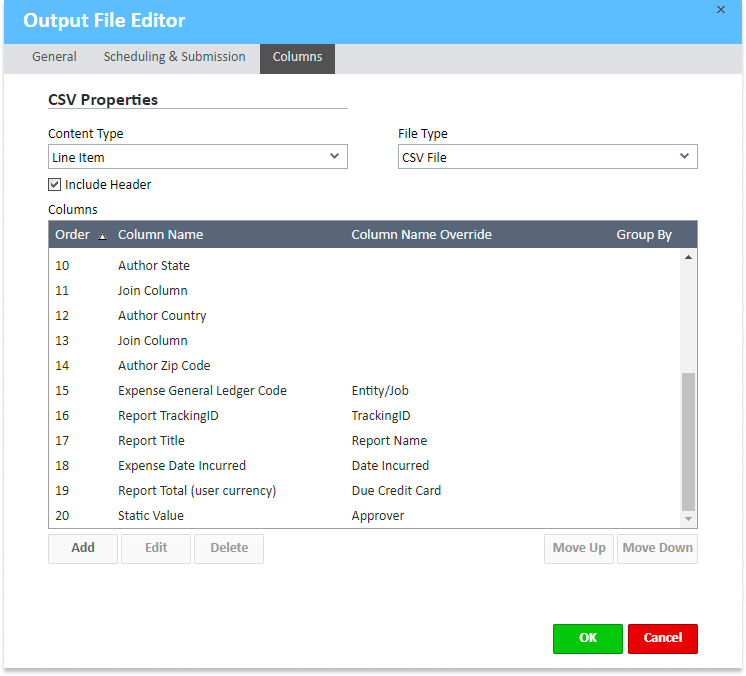Click scrollbar up arrow in Columns list

coord(688,258)
